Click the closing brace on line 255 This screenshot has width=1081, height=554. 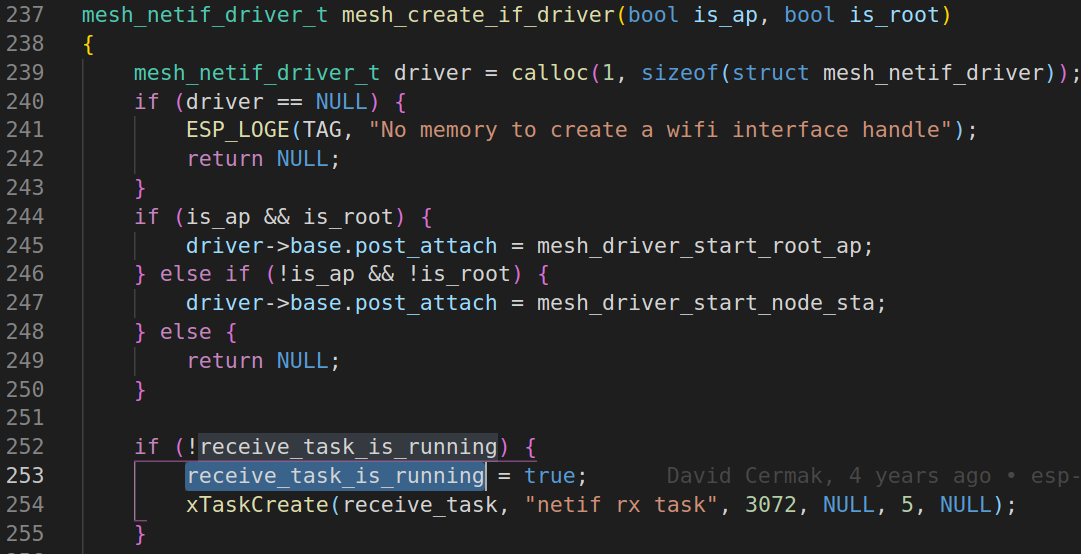[x=140, y=533]
